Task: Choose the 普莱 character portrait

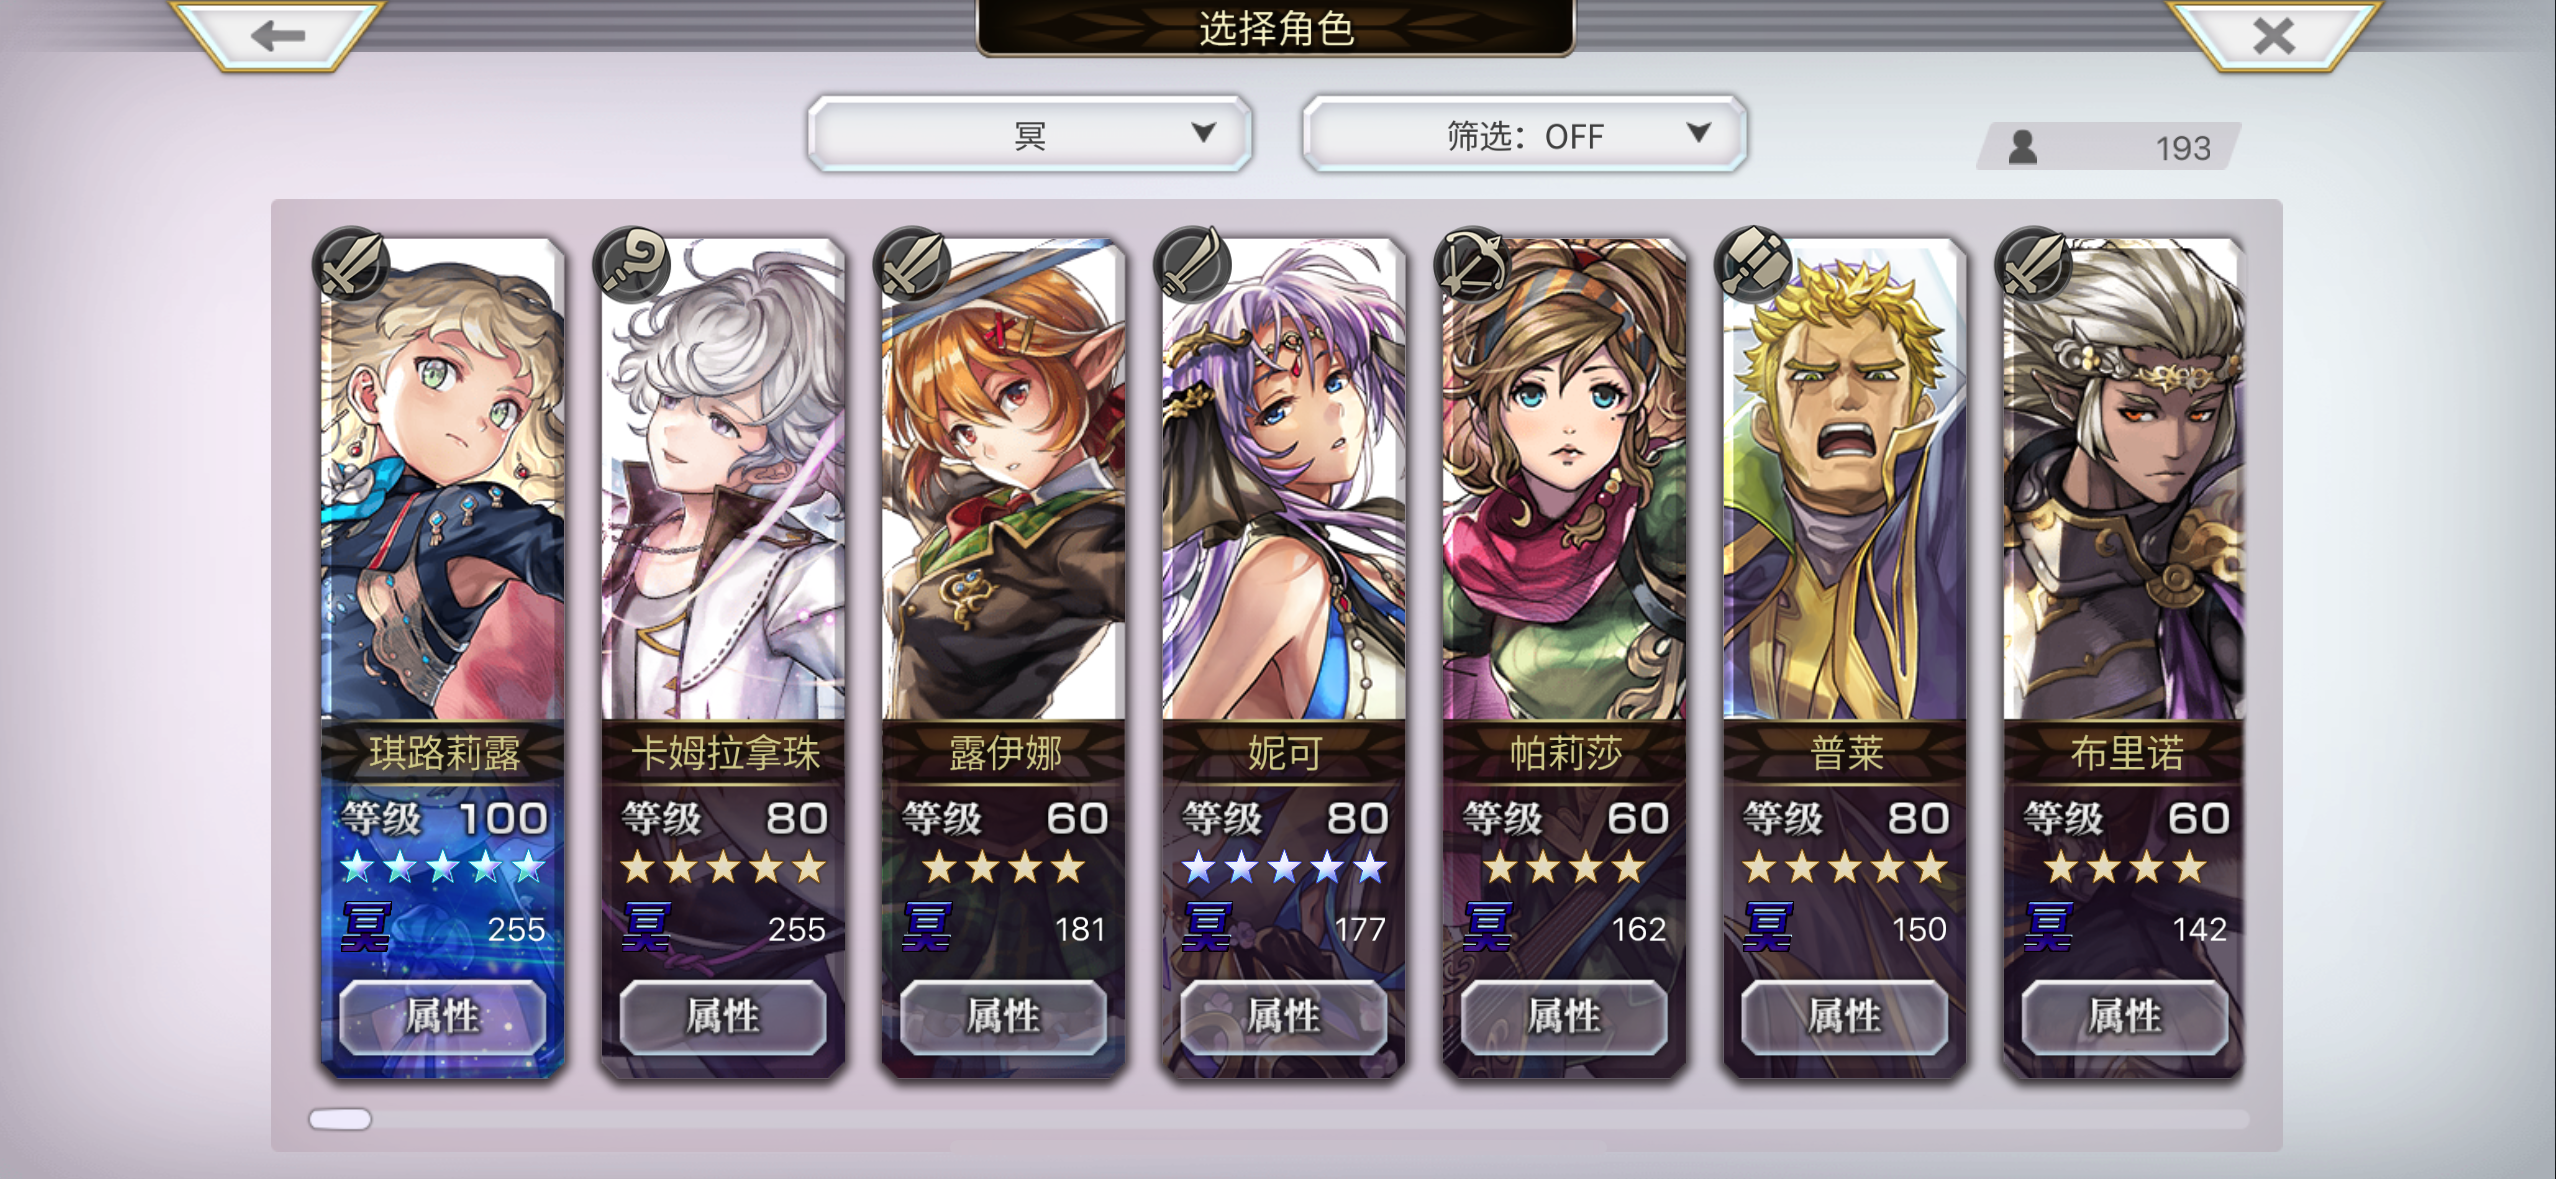Action: [x=1844, y=480]
